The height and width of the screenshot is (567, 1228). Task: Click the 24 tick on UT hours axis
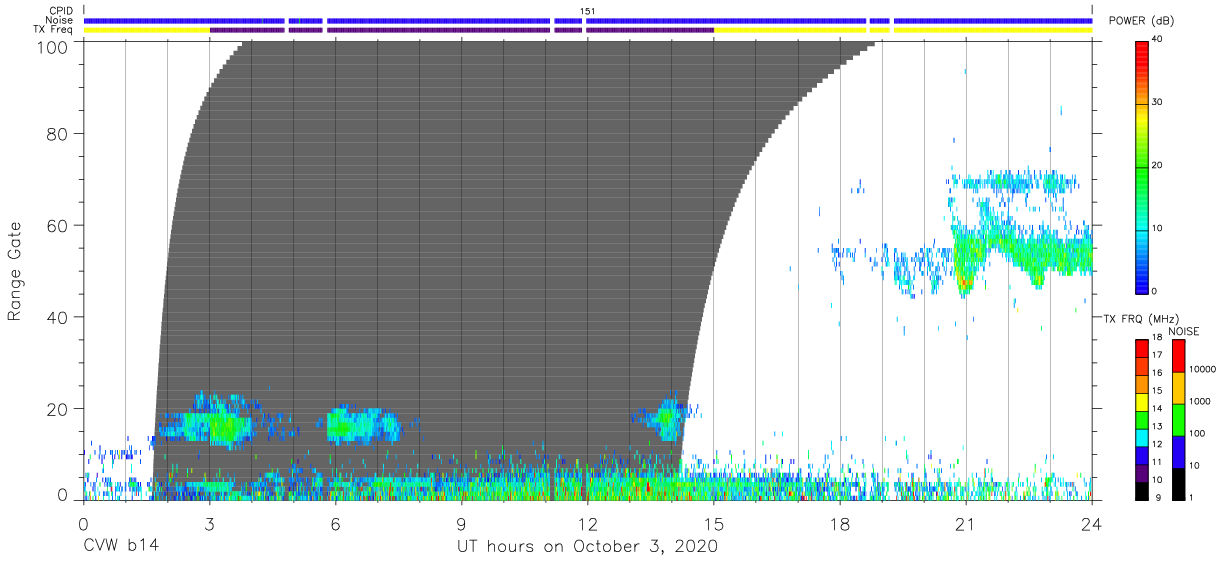tap(1091, 523)
